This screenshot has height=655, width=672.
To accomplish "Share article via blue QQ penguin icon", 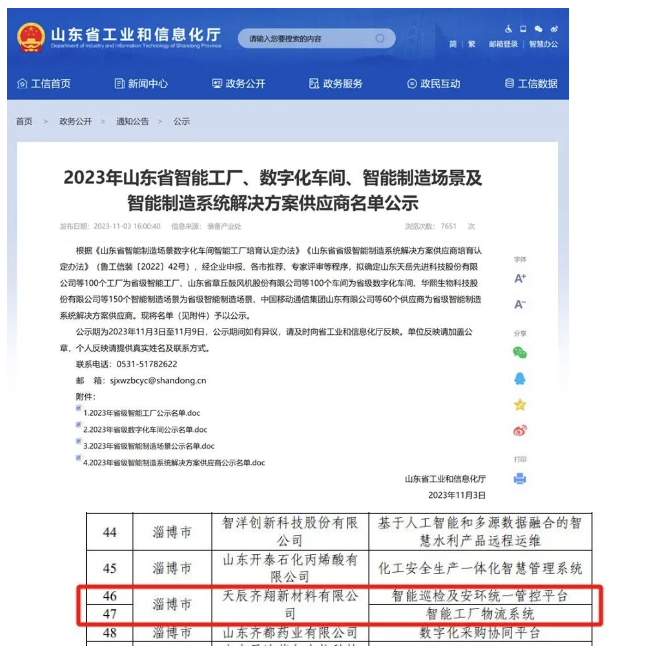I will click(x=520, y=379).
